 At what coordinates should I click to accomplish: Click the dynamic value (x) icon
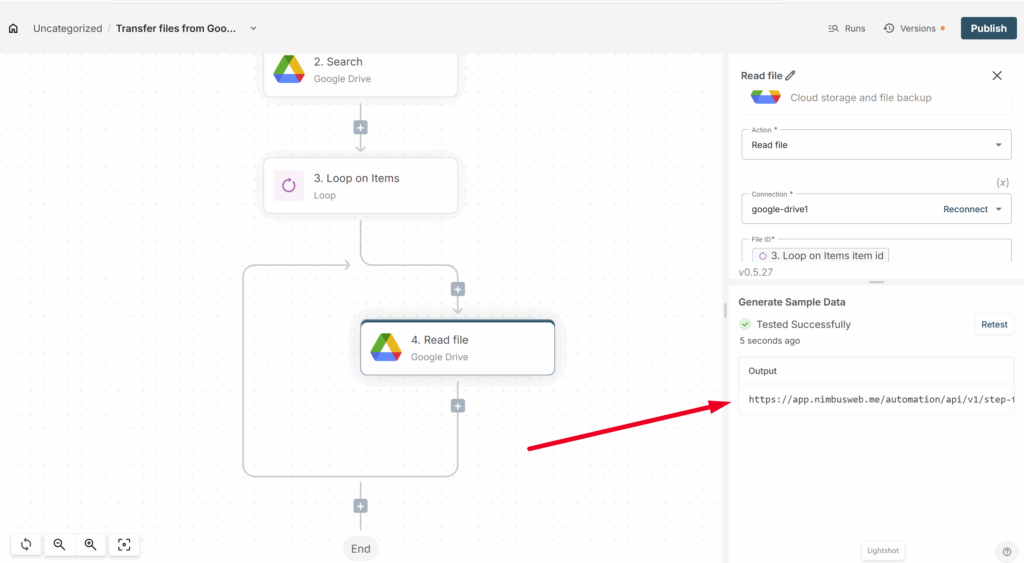tap(1002, 182)
